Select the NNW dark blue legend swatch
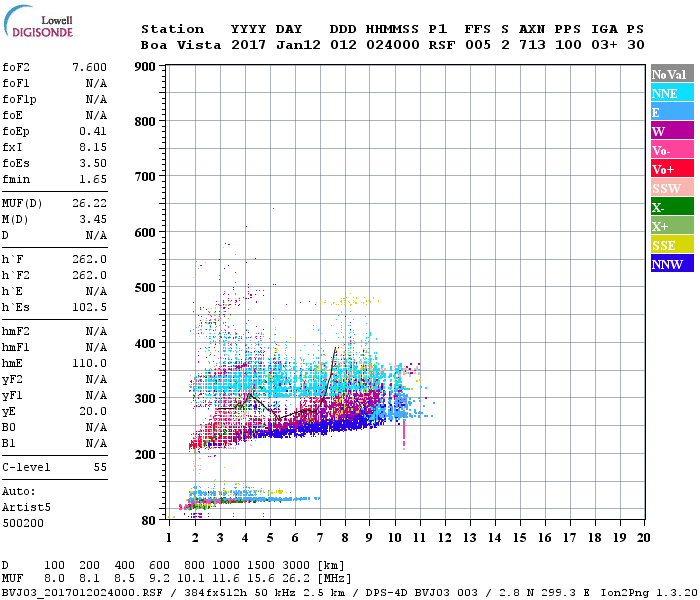This screenshot has height=600, width=700. coord(672,263)
